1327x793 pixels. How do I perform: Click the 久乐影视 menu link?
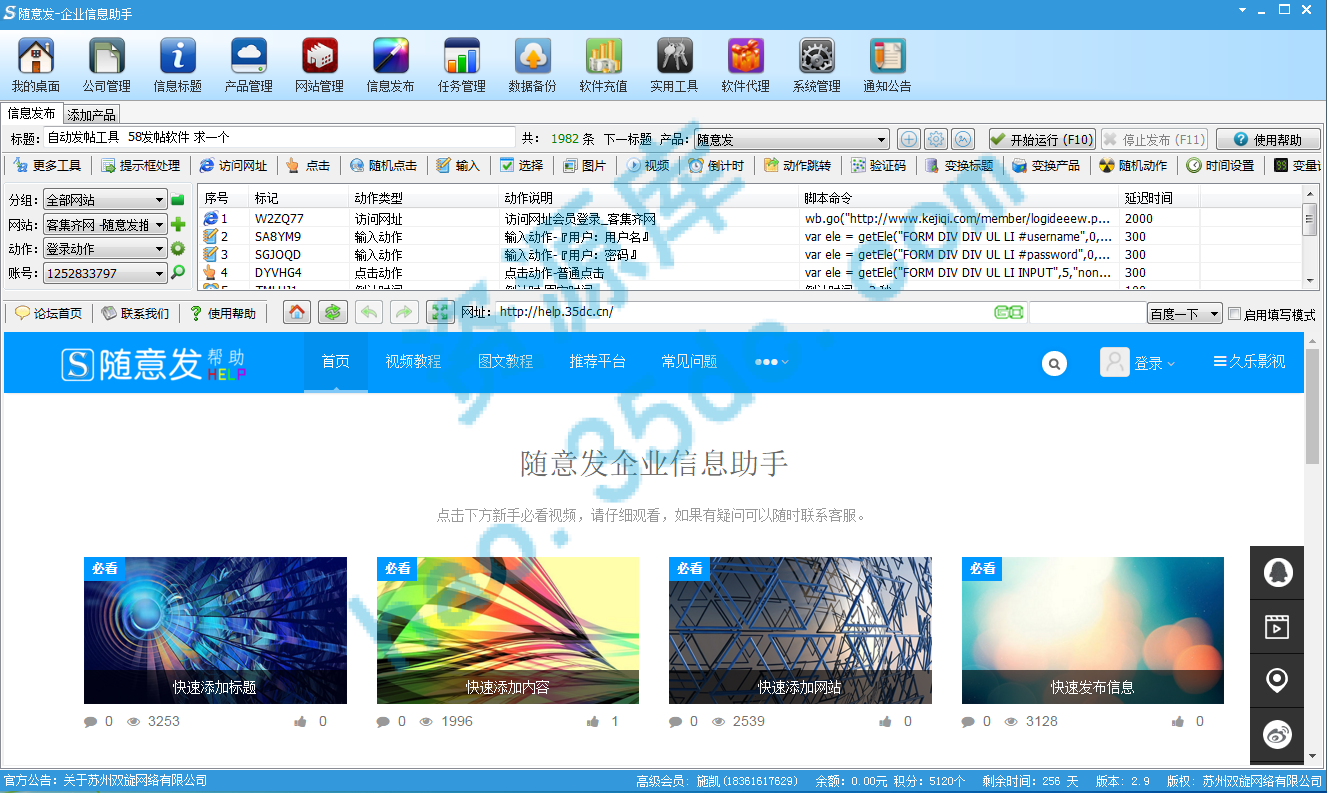1249,361
